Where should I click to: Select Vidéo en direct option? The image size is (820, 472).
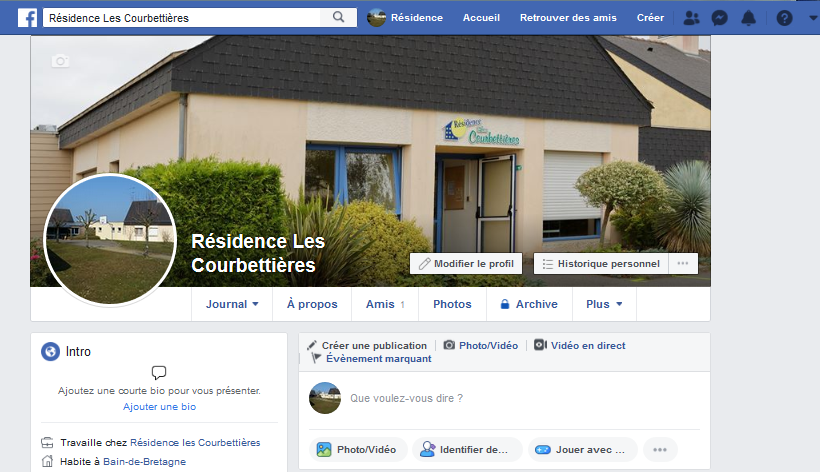click(x=579, y=346)
